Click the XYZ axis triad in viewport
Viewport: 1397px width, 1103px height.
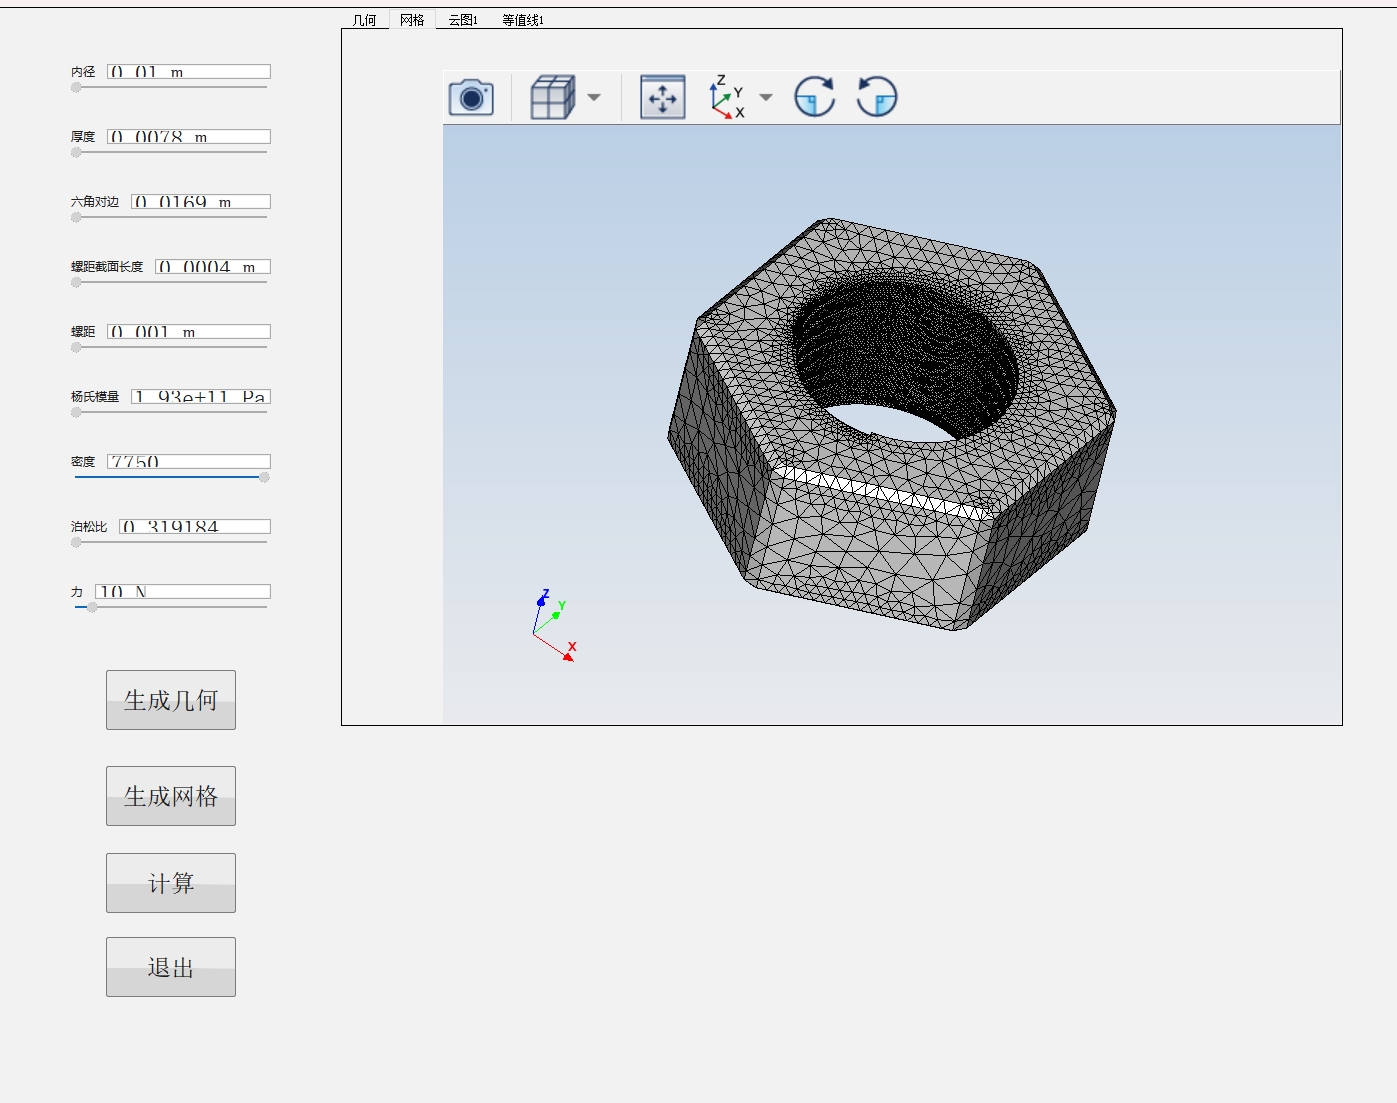[555, 626]
